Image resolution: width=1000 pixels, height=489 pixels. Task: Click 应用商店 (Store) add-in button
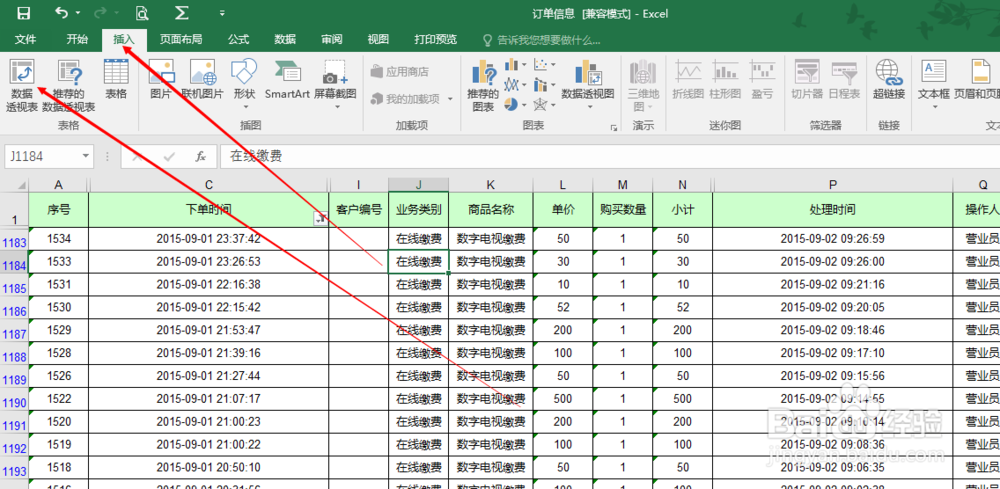pyautogui.click(x=400, y=72)
